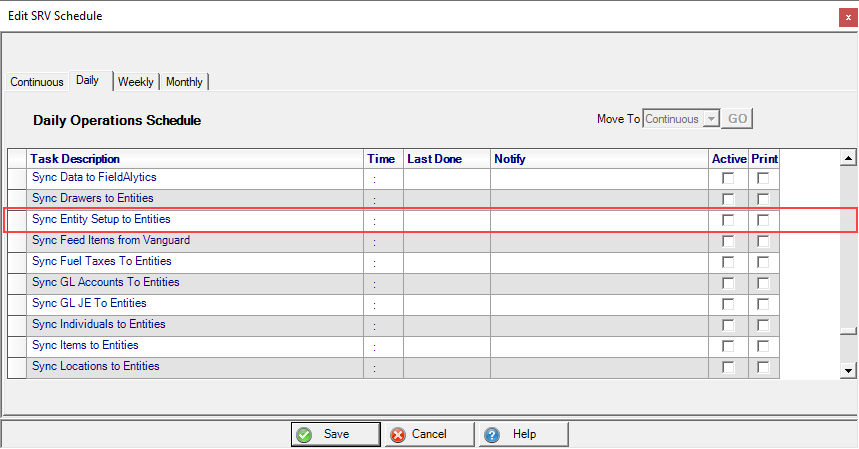
Task: Switch to the Continuous tab
Action: coord(37,82)
